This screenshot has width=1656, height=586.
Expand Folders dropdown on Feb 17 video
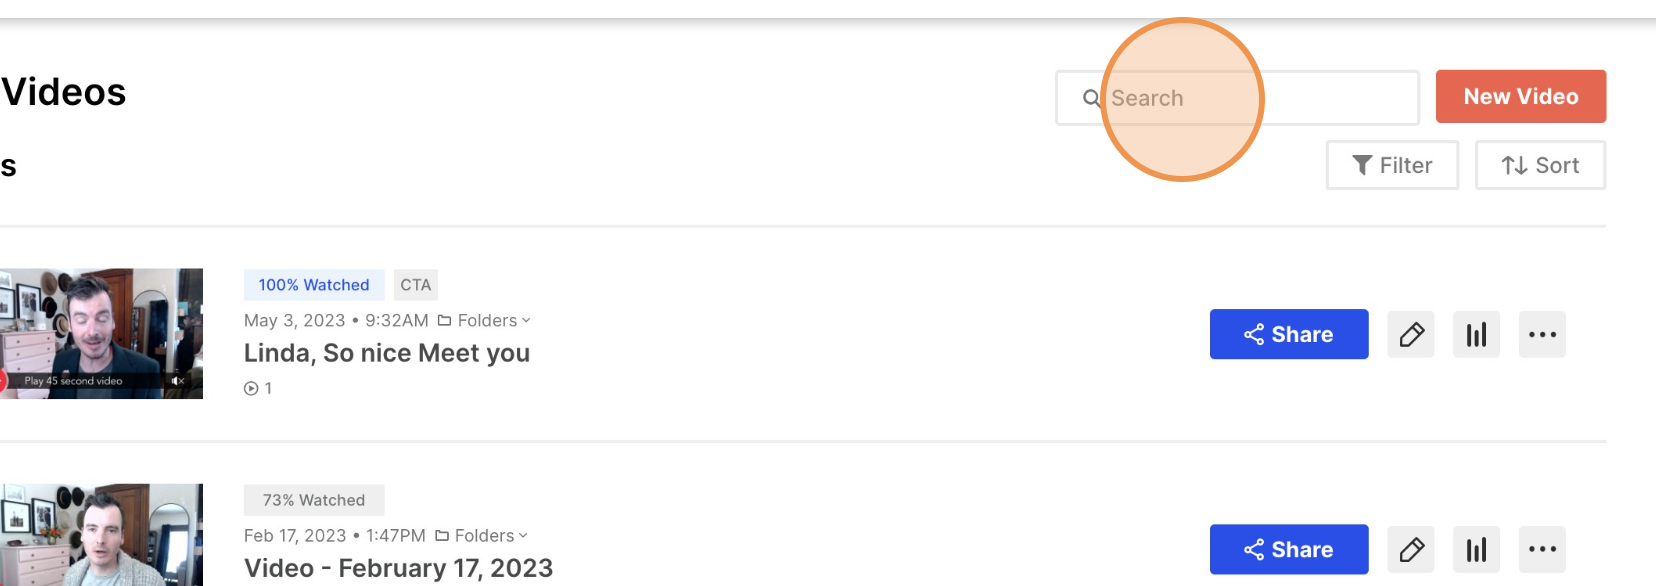481,535
